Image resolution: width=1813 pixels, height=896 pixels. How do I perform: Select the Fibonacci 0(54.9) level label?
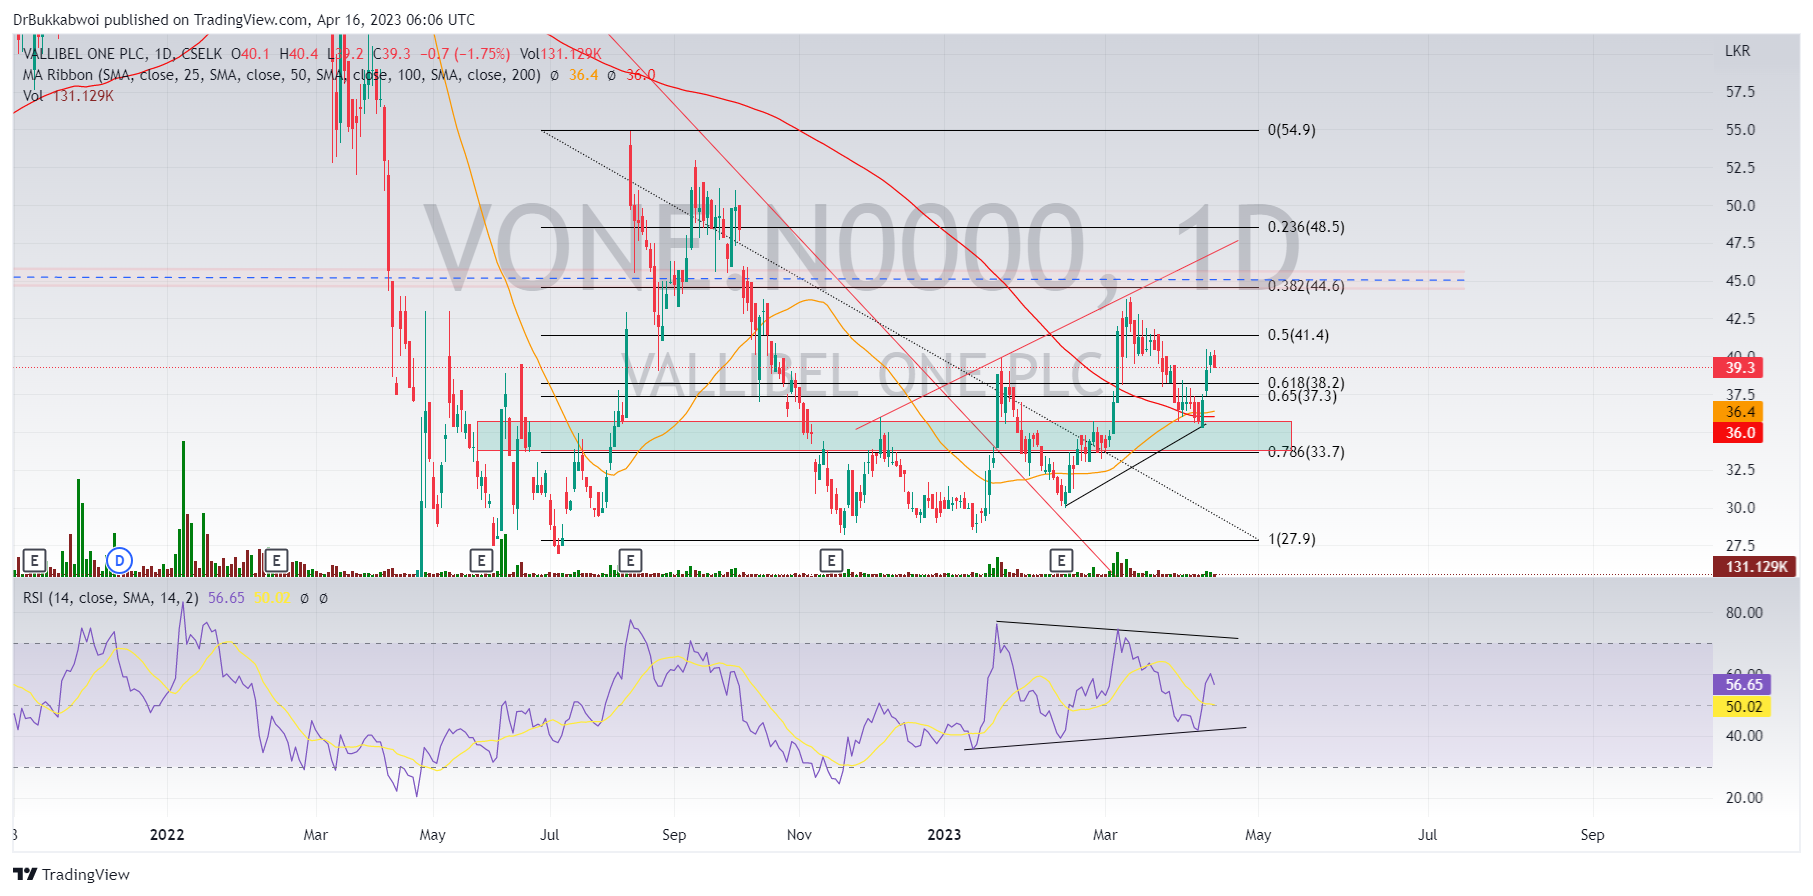1291,130
